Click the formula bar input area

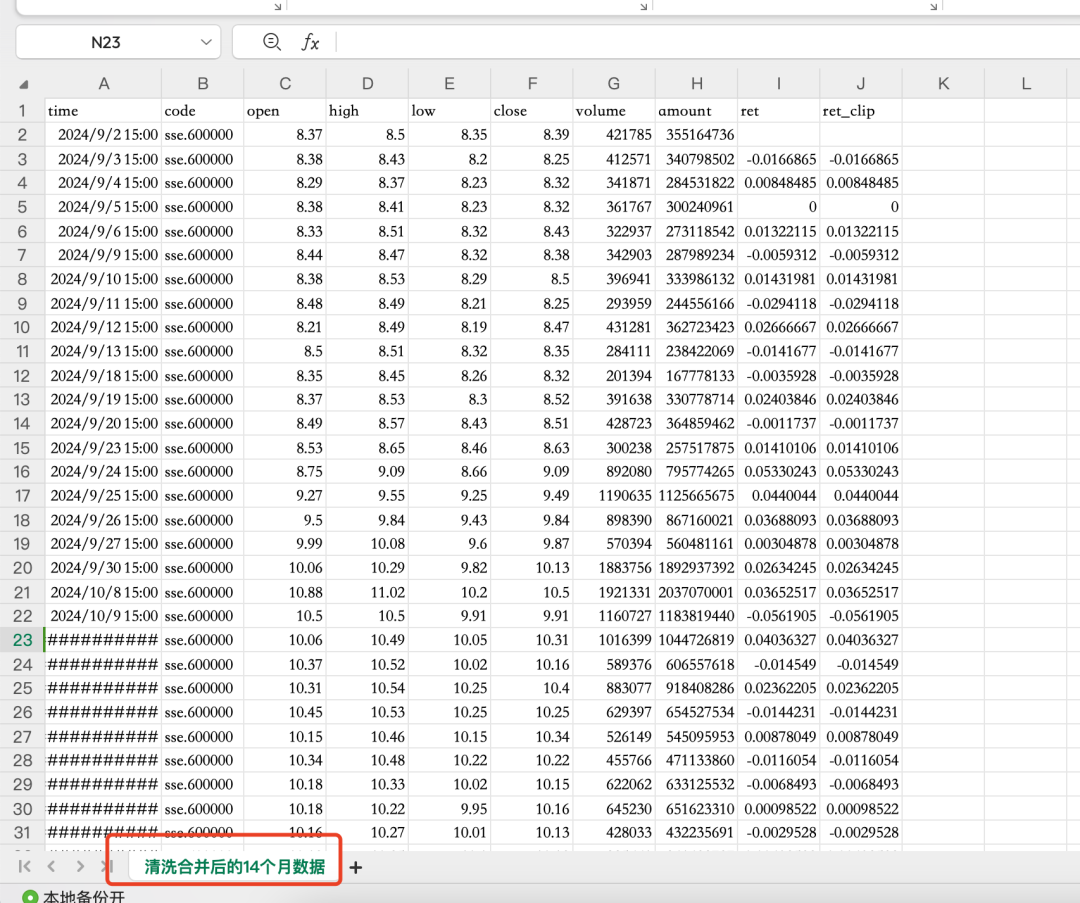click(709, 42)
